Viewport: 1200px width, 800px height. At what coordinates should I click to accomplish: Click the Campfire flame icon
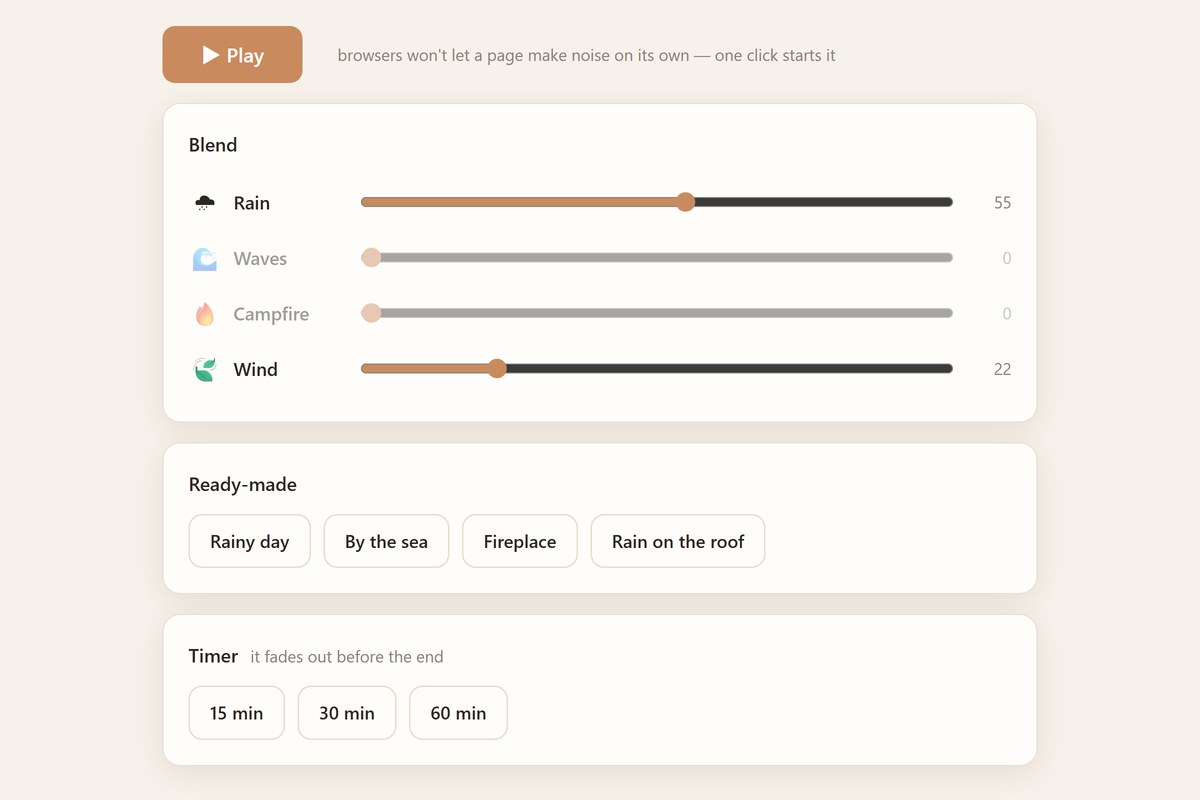pyautogui.click(x=205, y=314)
